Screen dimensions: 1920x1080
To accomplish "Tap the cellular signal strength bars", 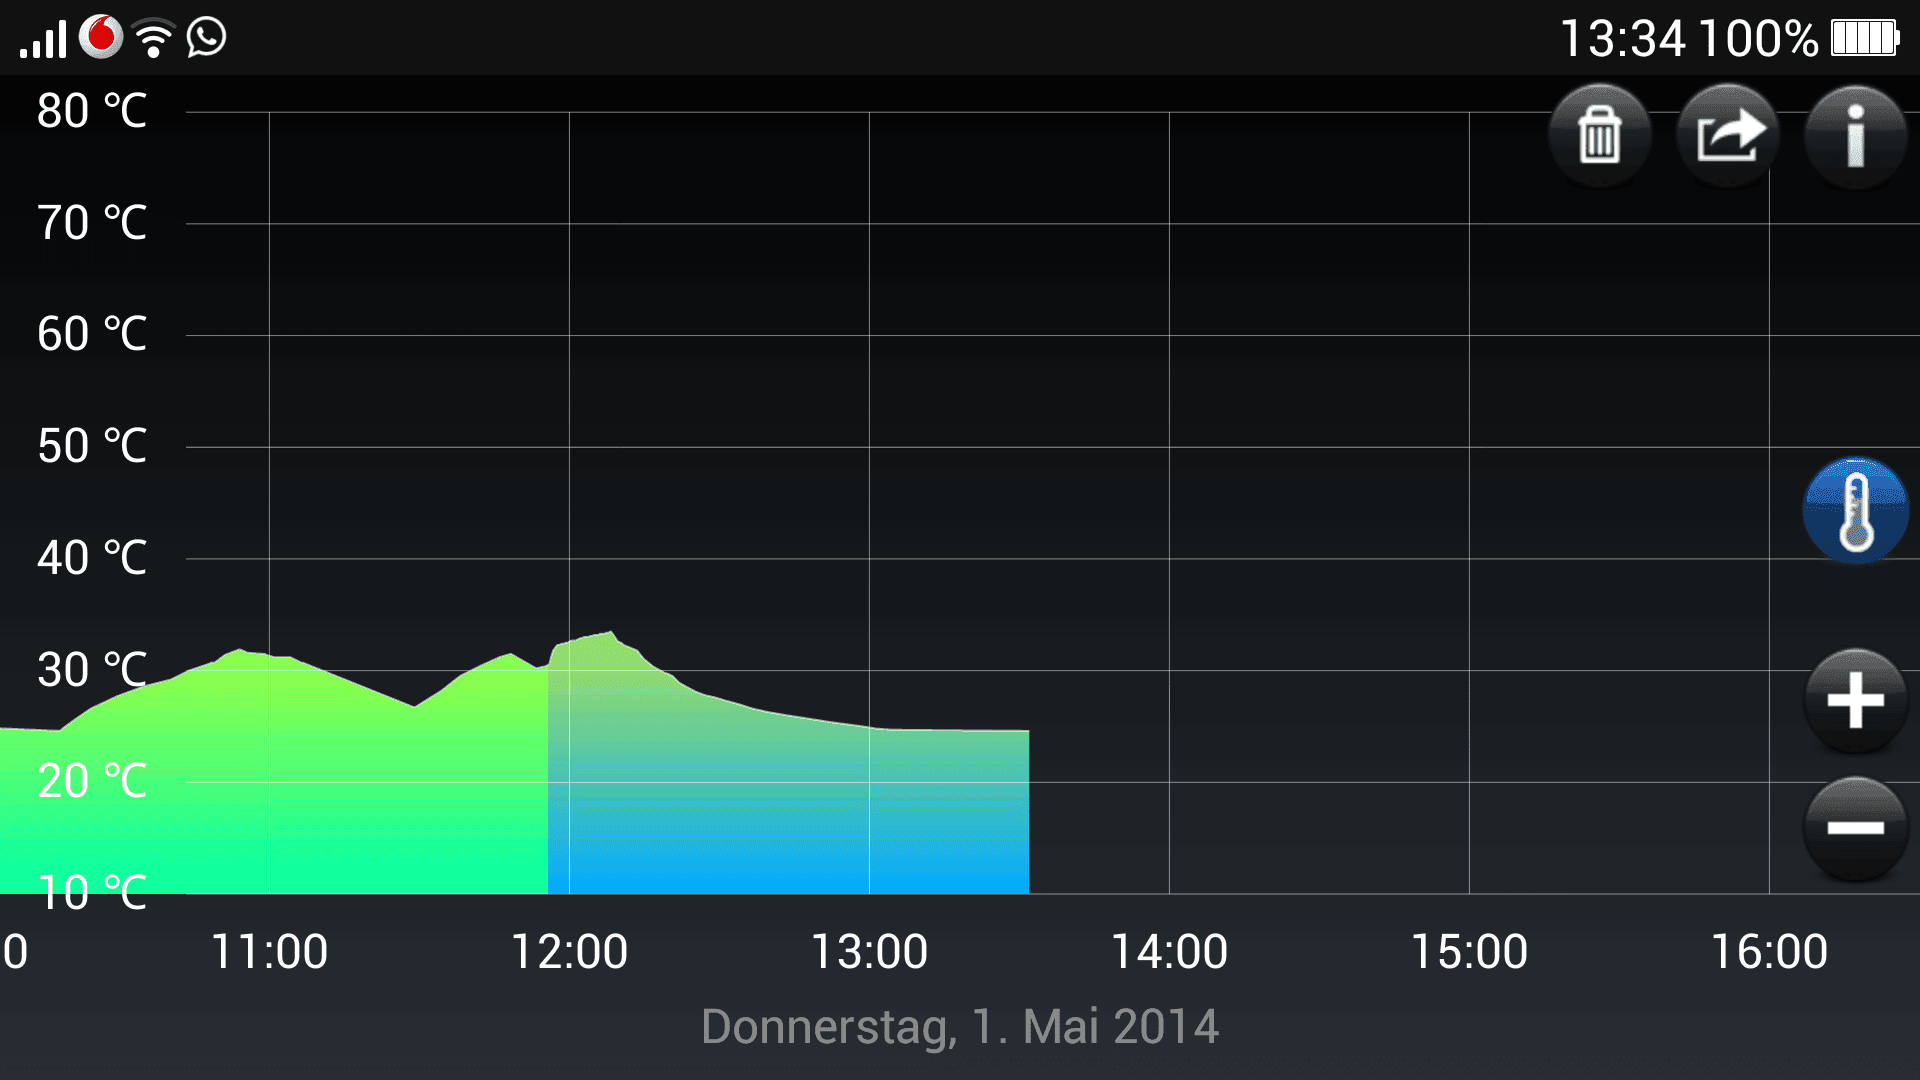I will click(43, 40).
